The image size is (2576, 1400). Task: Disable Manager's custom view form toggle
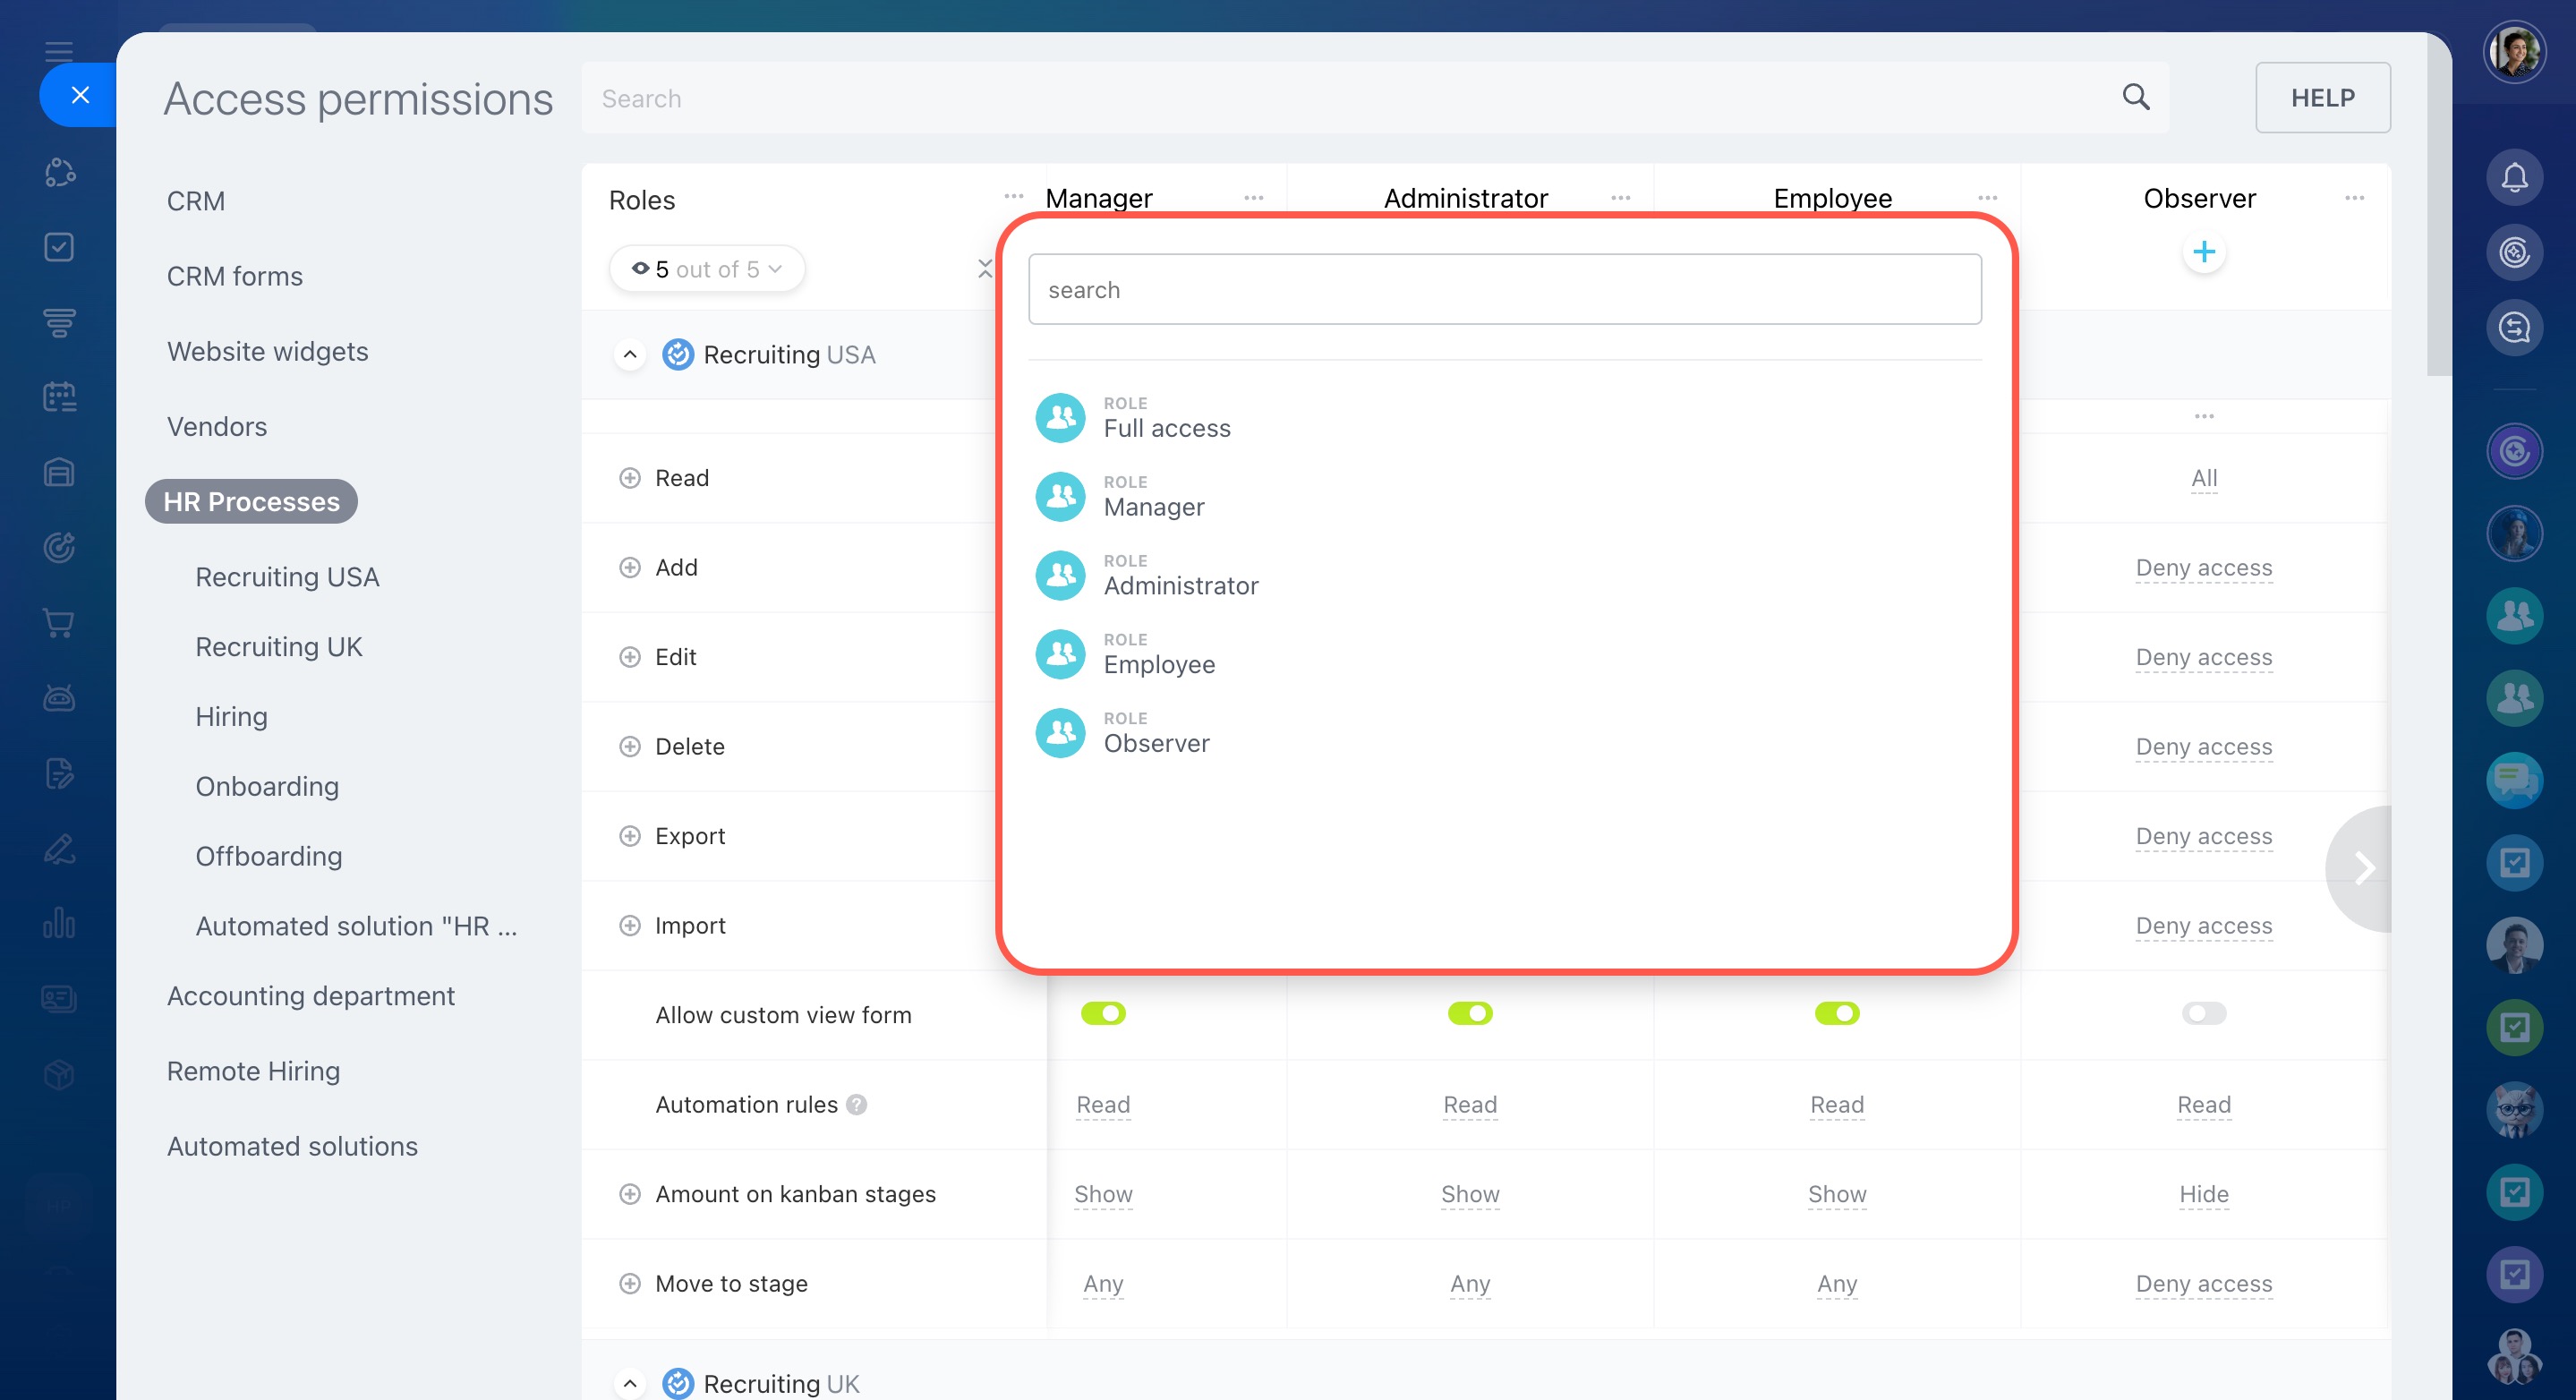(1103, 1013)
